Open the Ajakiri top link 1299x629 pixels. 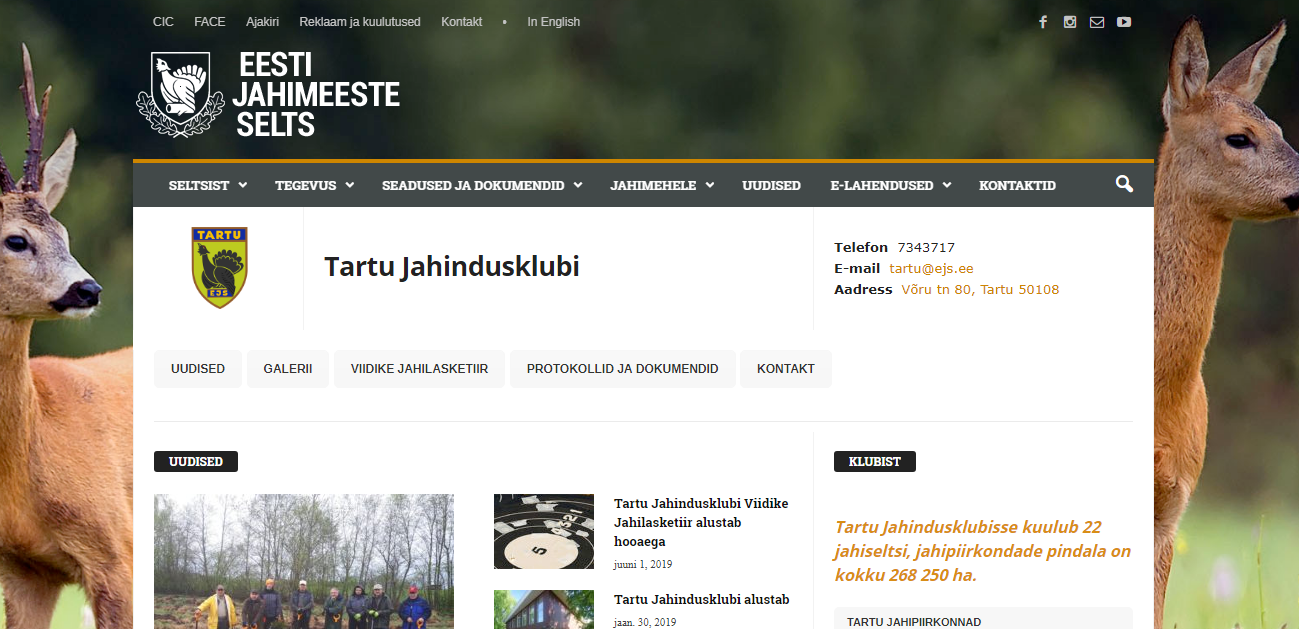click(x=262, y=22)
